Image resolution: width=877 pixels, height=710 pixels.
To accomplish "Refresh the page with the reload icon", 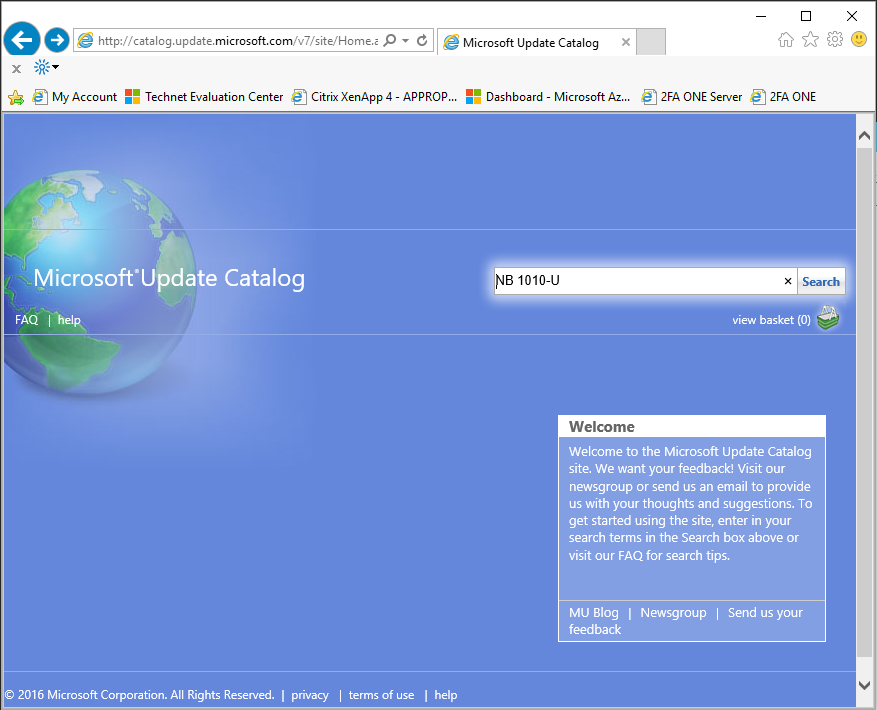I will 422,40.
